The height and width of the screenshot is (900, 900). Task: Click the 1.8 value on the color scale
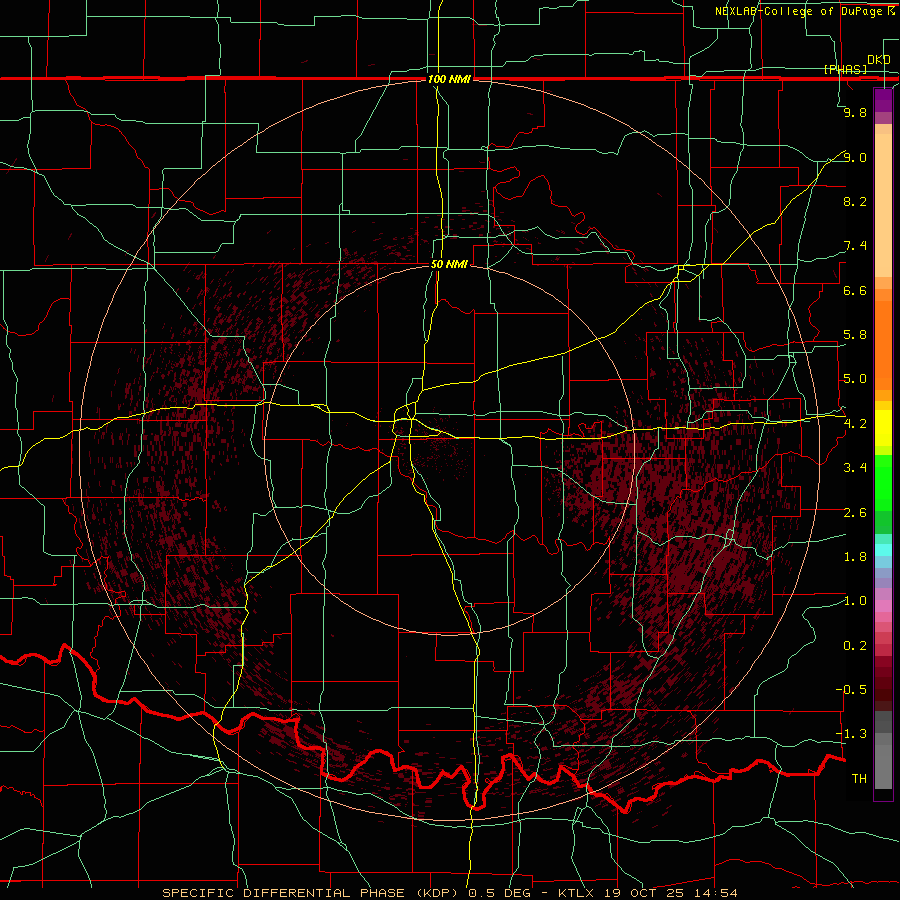[x=855, y=557]
